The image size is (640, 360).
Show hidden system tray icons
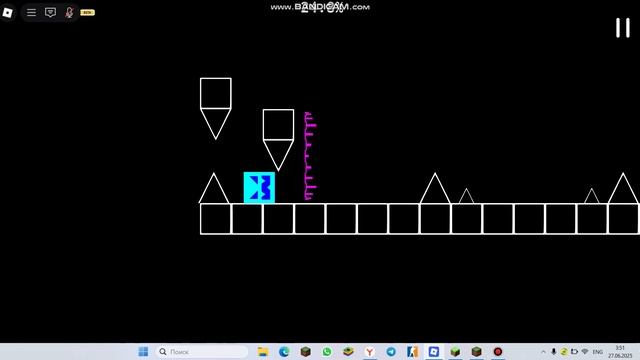pyautogui.click(x=543, y=352)
